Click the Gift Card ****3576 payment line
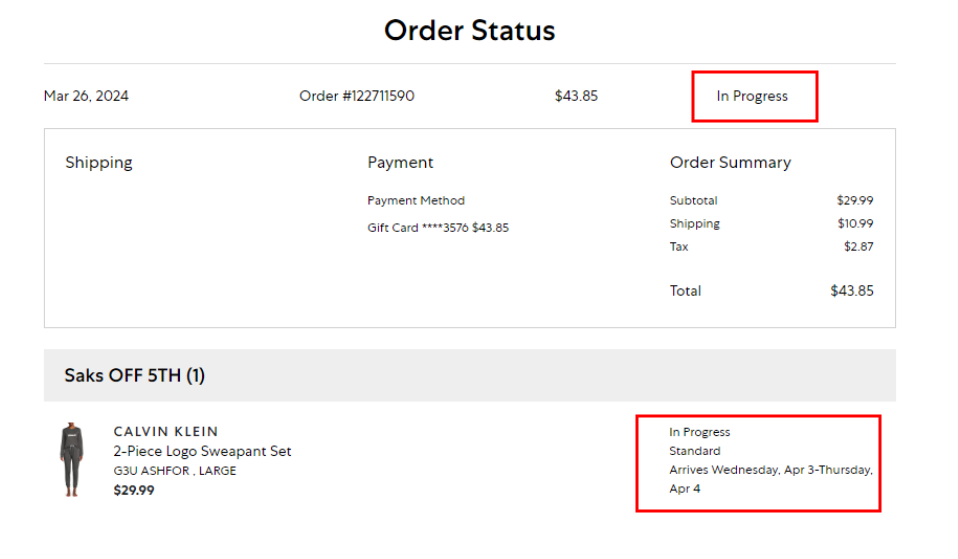958x559 pixels. coord(437,228)
